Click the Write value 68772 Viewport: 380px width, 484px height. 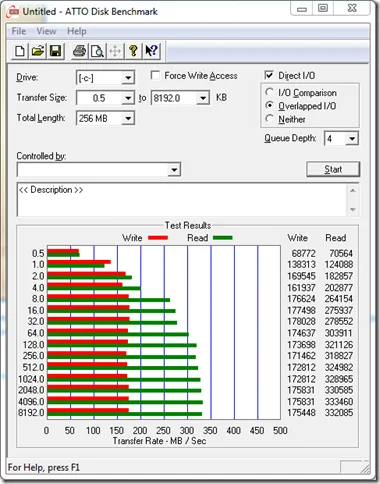[x=303, y=253]
